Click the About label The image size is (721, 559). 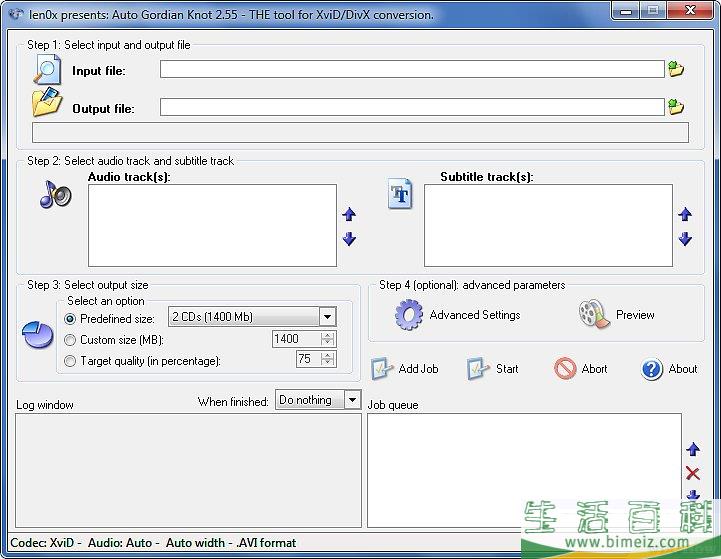(683, 369)
